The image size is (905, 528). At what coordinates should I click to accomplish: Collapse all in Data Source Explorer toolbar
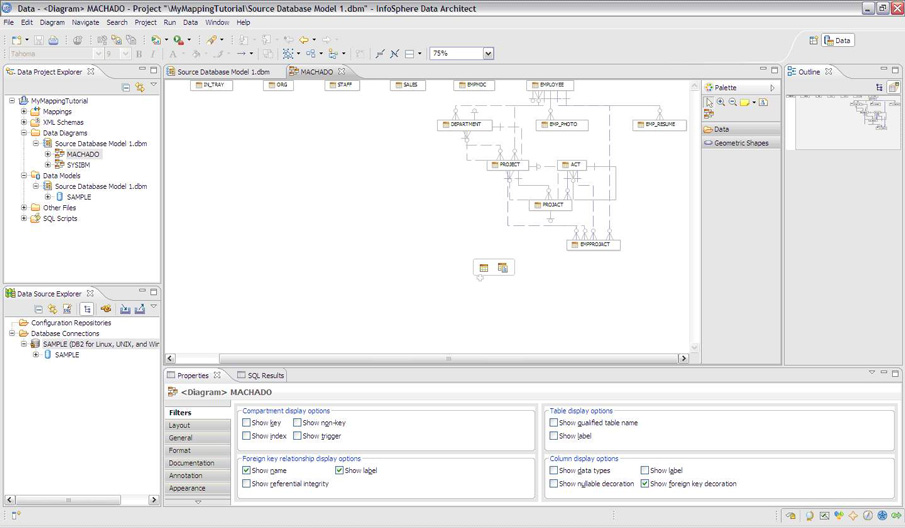38,309
